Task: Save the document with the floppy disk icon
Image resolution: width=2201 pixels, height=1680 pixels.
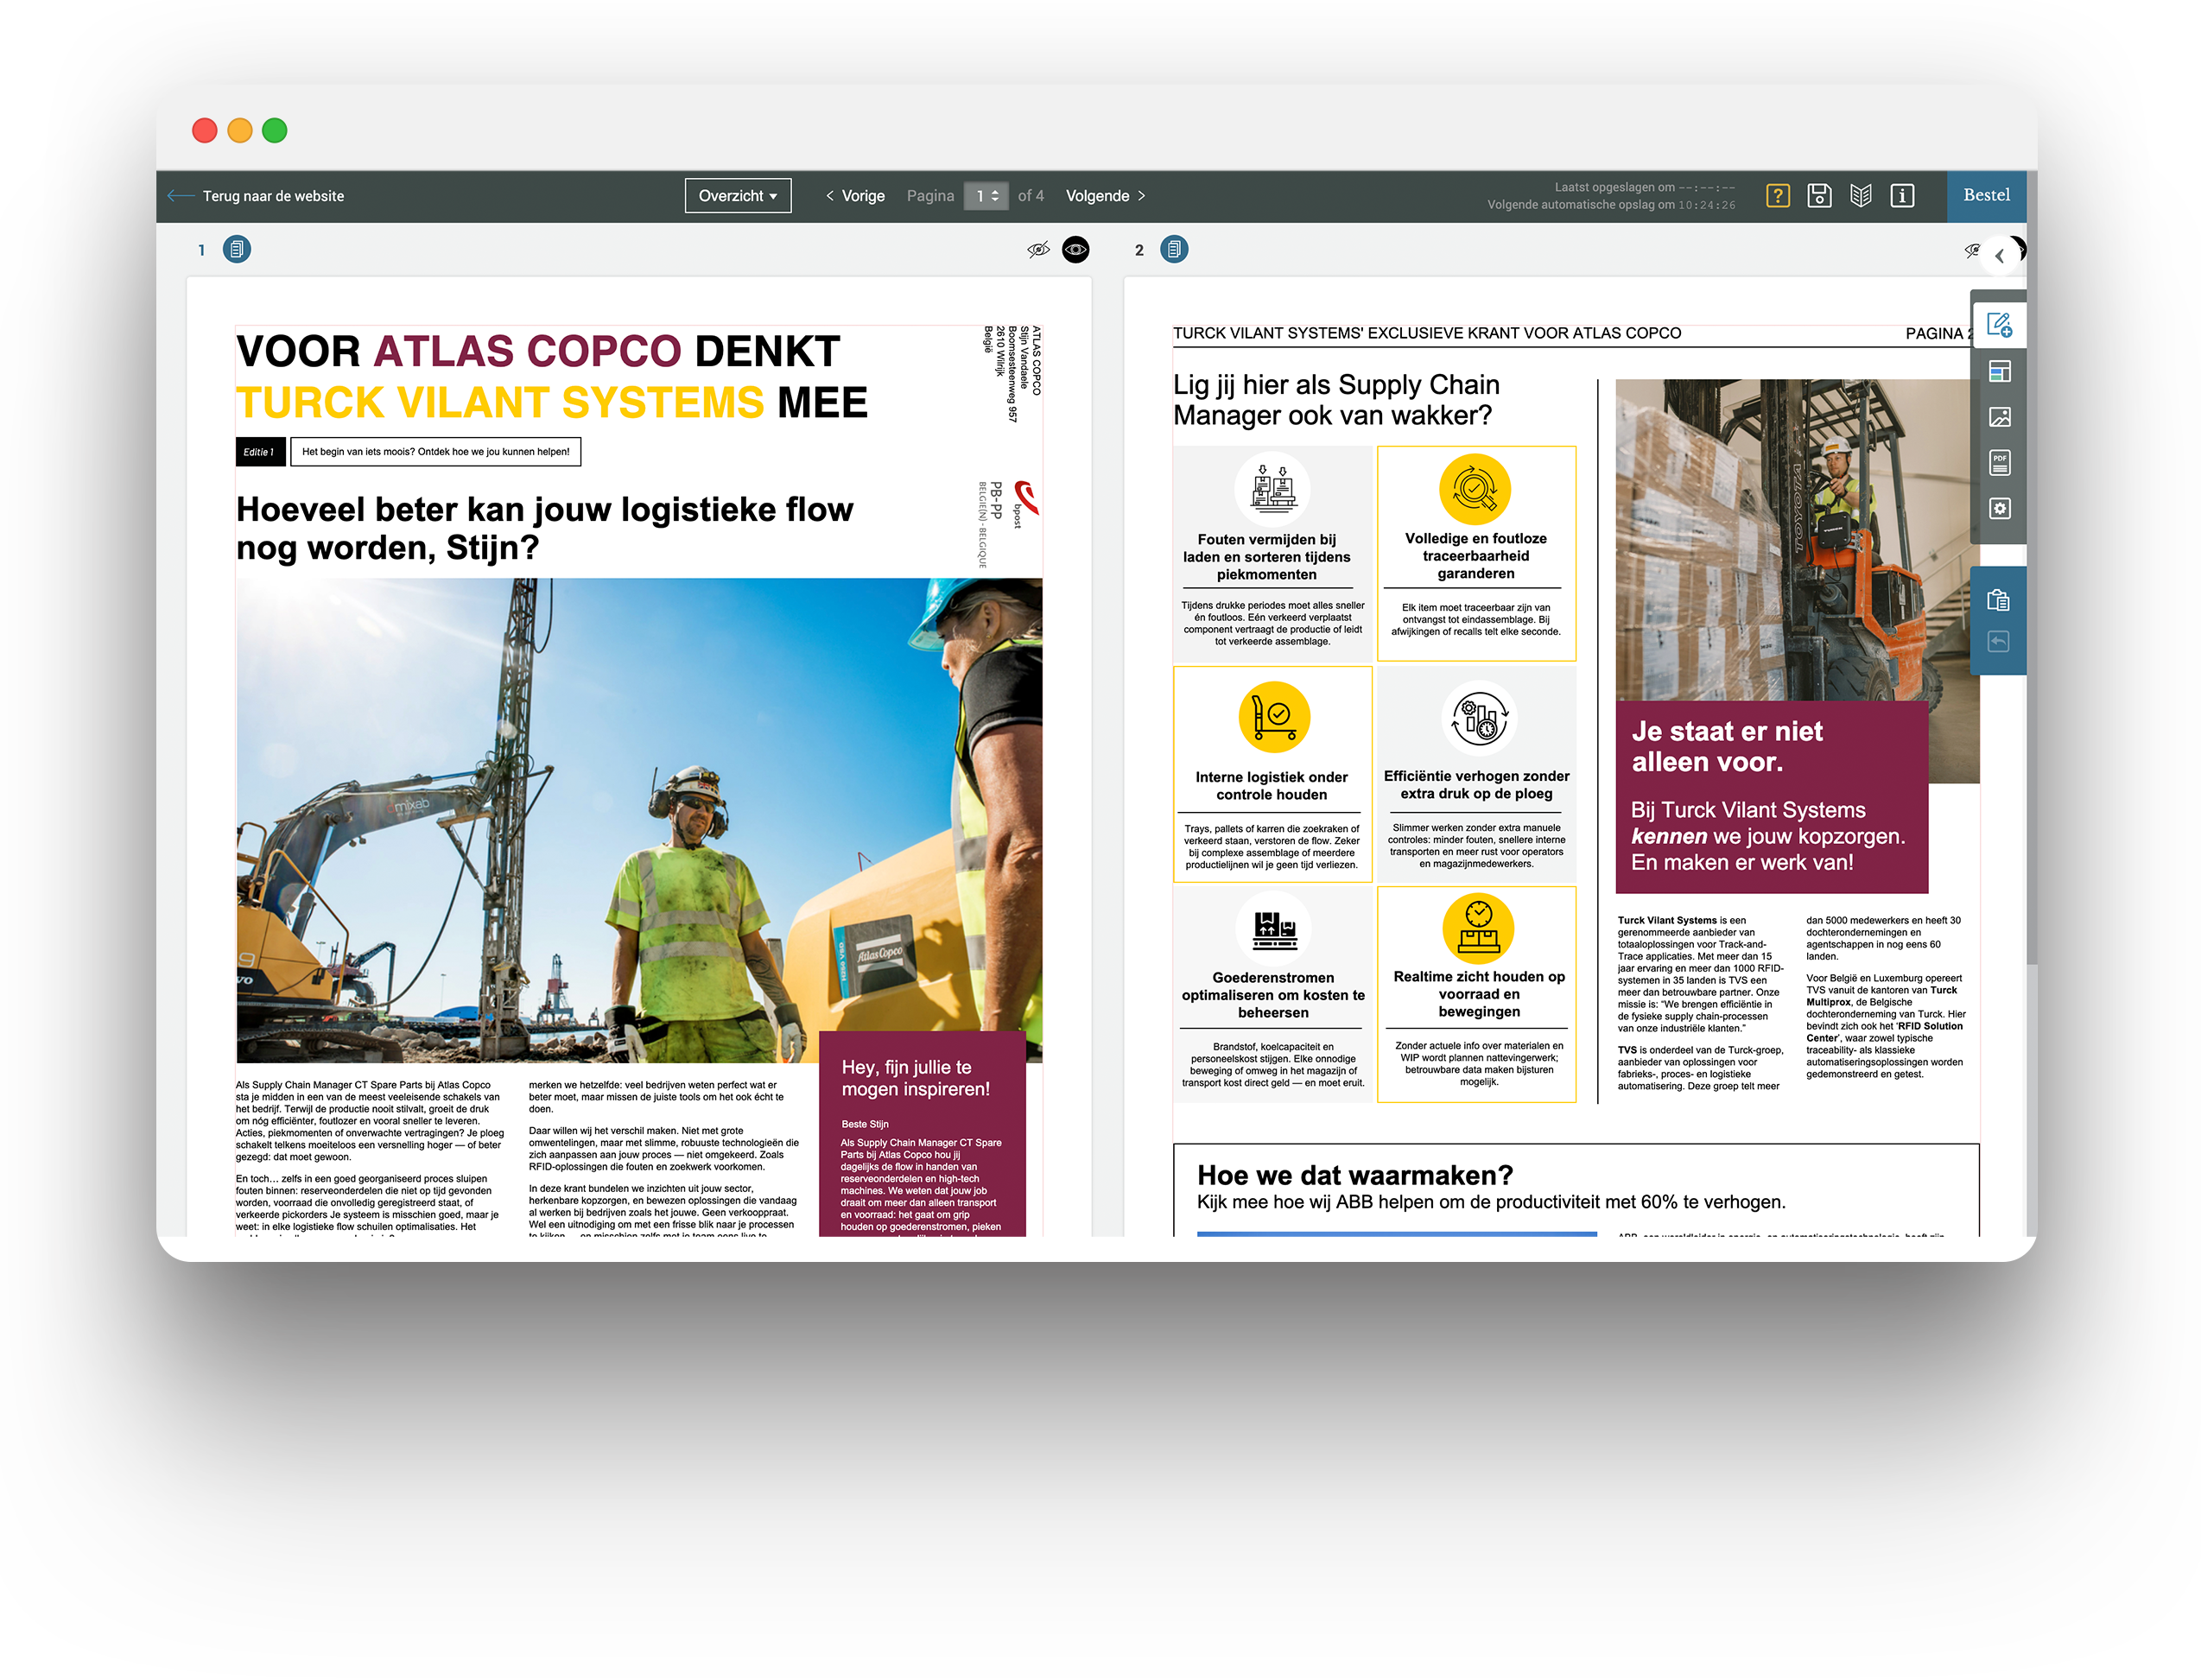Action: click(1819, 196)
